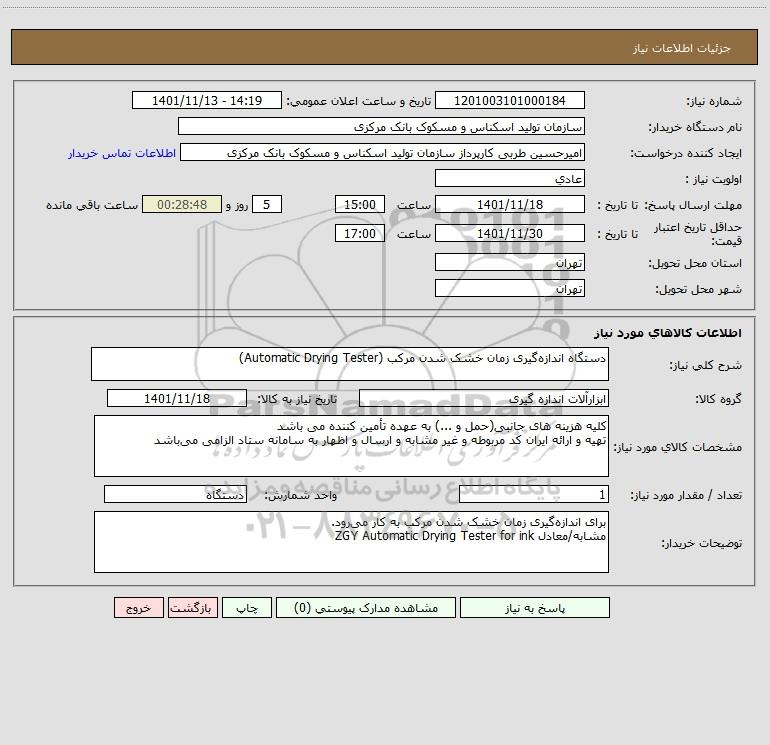Click the request creator field امیرحسین طربی
Image resolution: width=770 pixels, height=745 pixels.
(x=383, y=152)
